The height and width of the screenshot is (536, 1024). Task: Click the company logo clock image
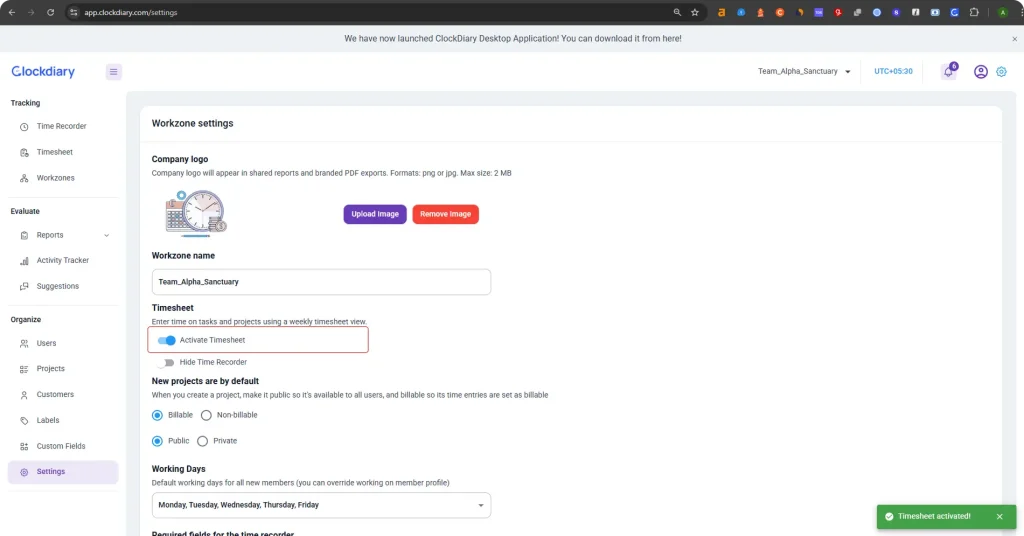(195, 213)
